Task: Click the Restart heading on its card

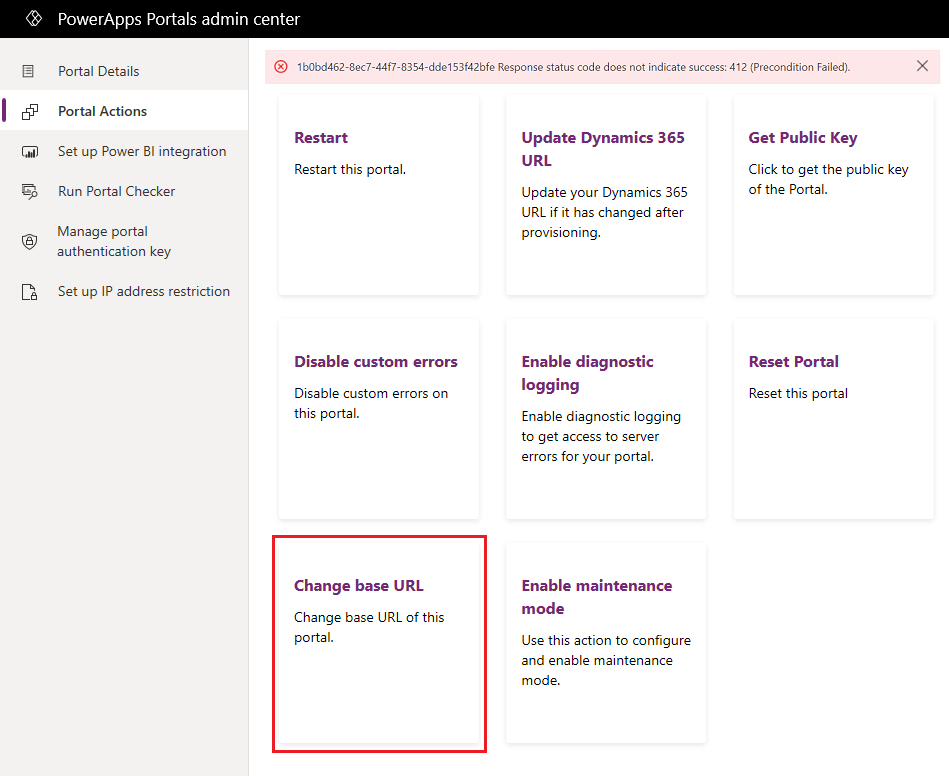Action: pos(321,138)
